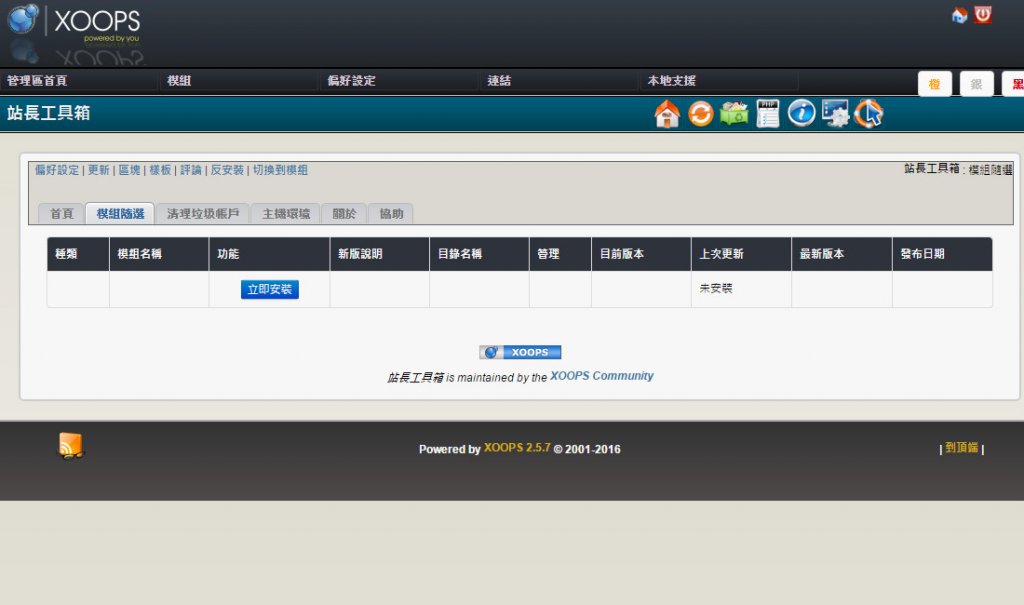Click the house icon in the module toolbar
The width and height of the screenshot is (1024, 605).
tap(667, 114)
